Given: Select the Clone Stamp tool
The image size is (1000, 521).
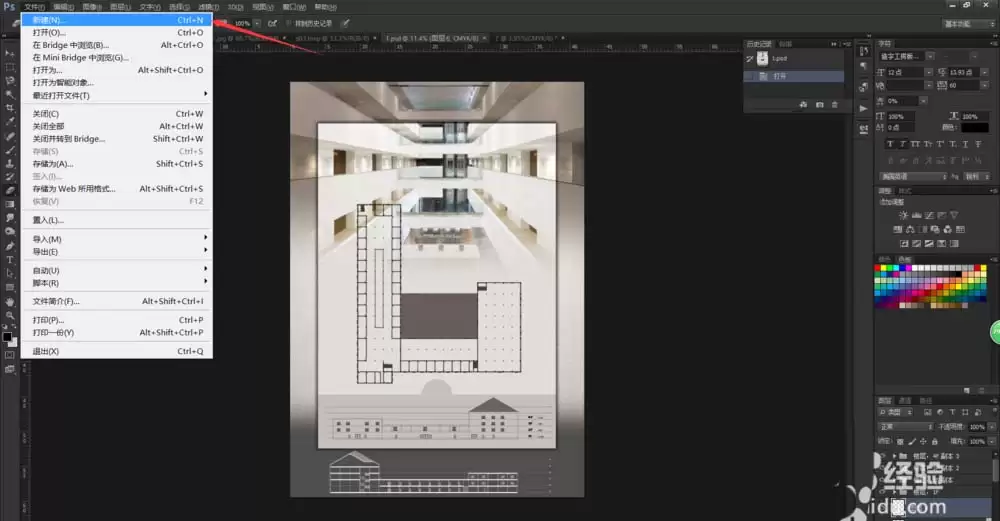Looking at the screenshot, I should 10,163.
